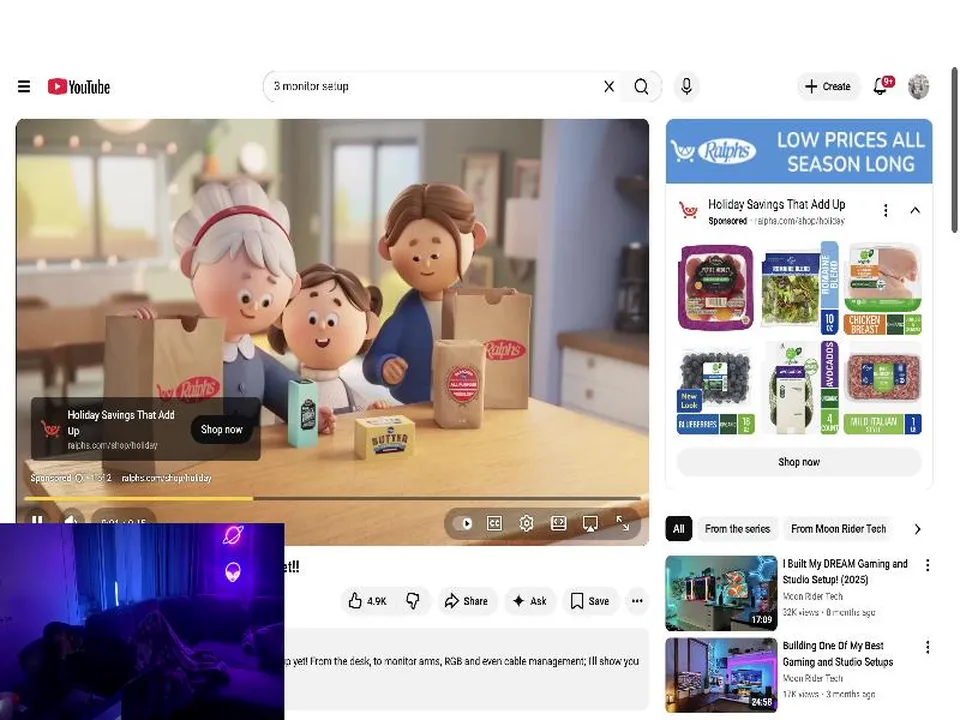The image size is (960, 720).
Task: Click the page's vertical scrollbar
Action: tap(954, 150)
